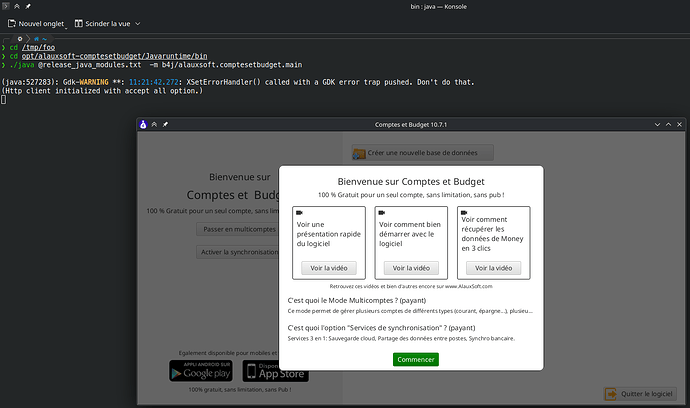Click keep-above arrows in Comptes et Budget titlebar
The height and width of the screenshot is (408, 690).
click(x=154, y=125)
